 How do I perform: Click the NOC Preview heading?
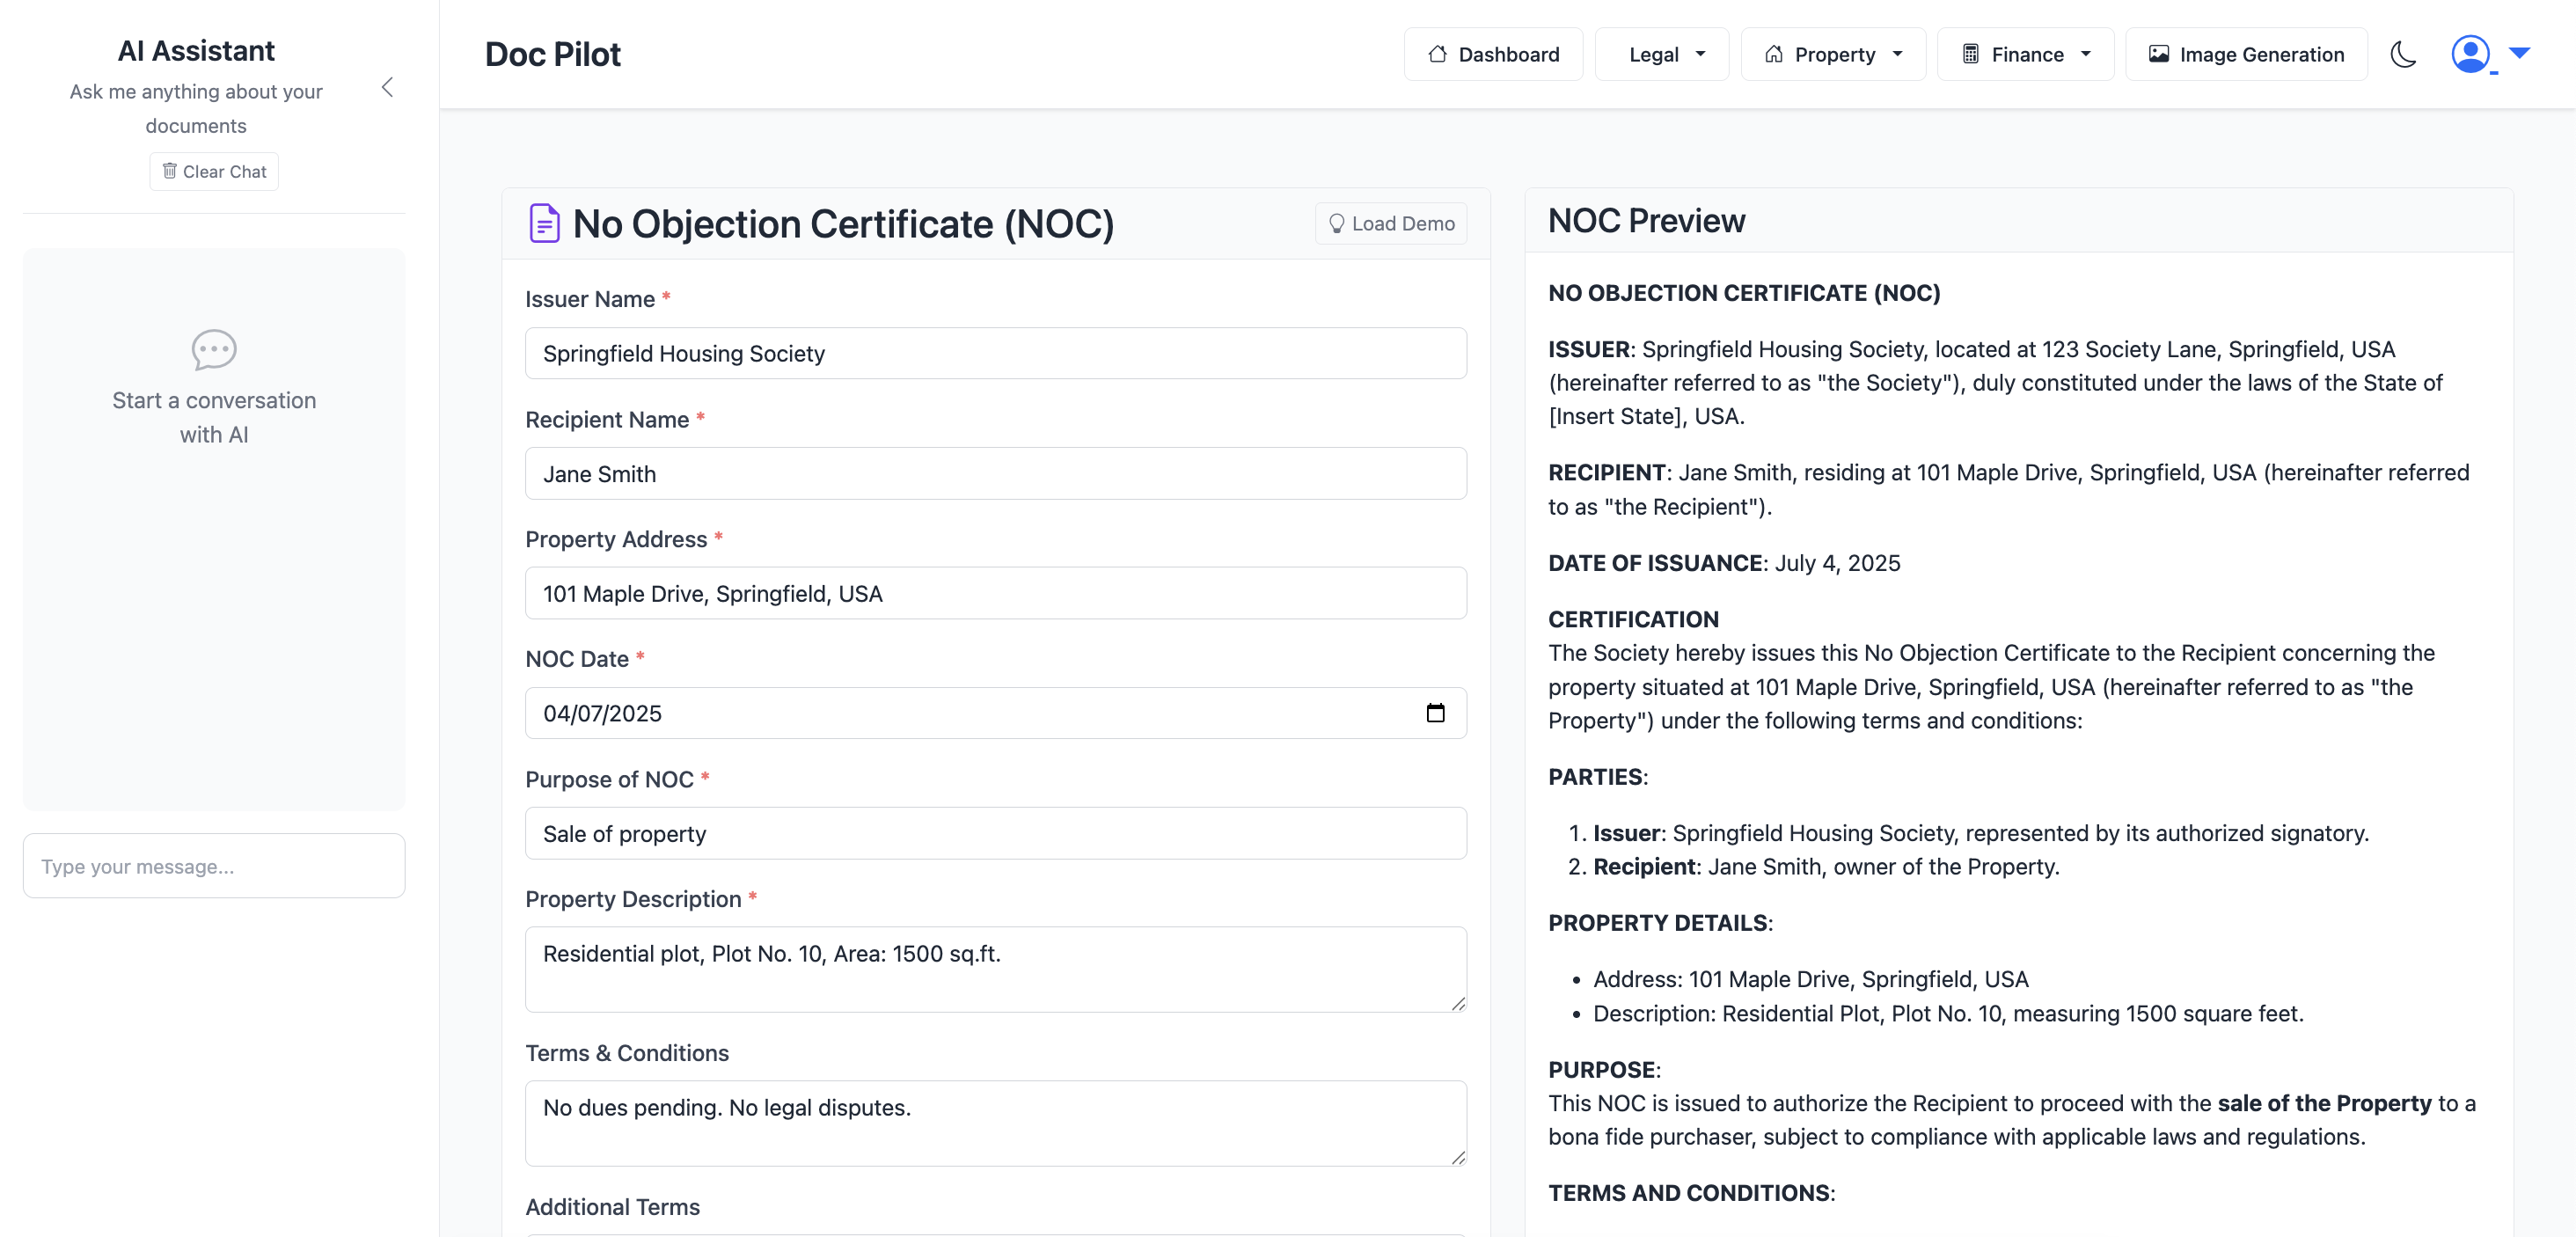[1646, 221]
